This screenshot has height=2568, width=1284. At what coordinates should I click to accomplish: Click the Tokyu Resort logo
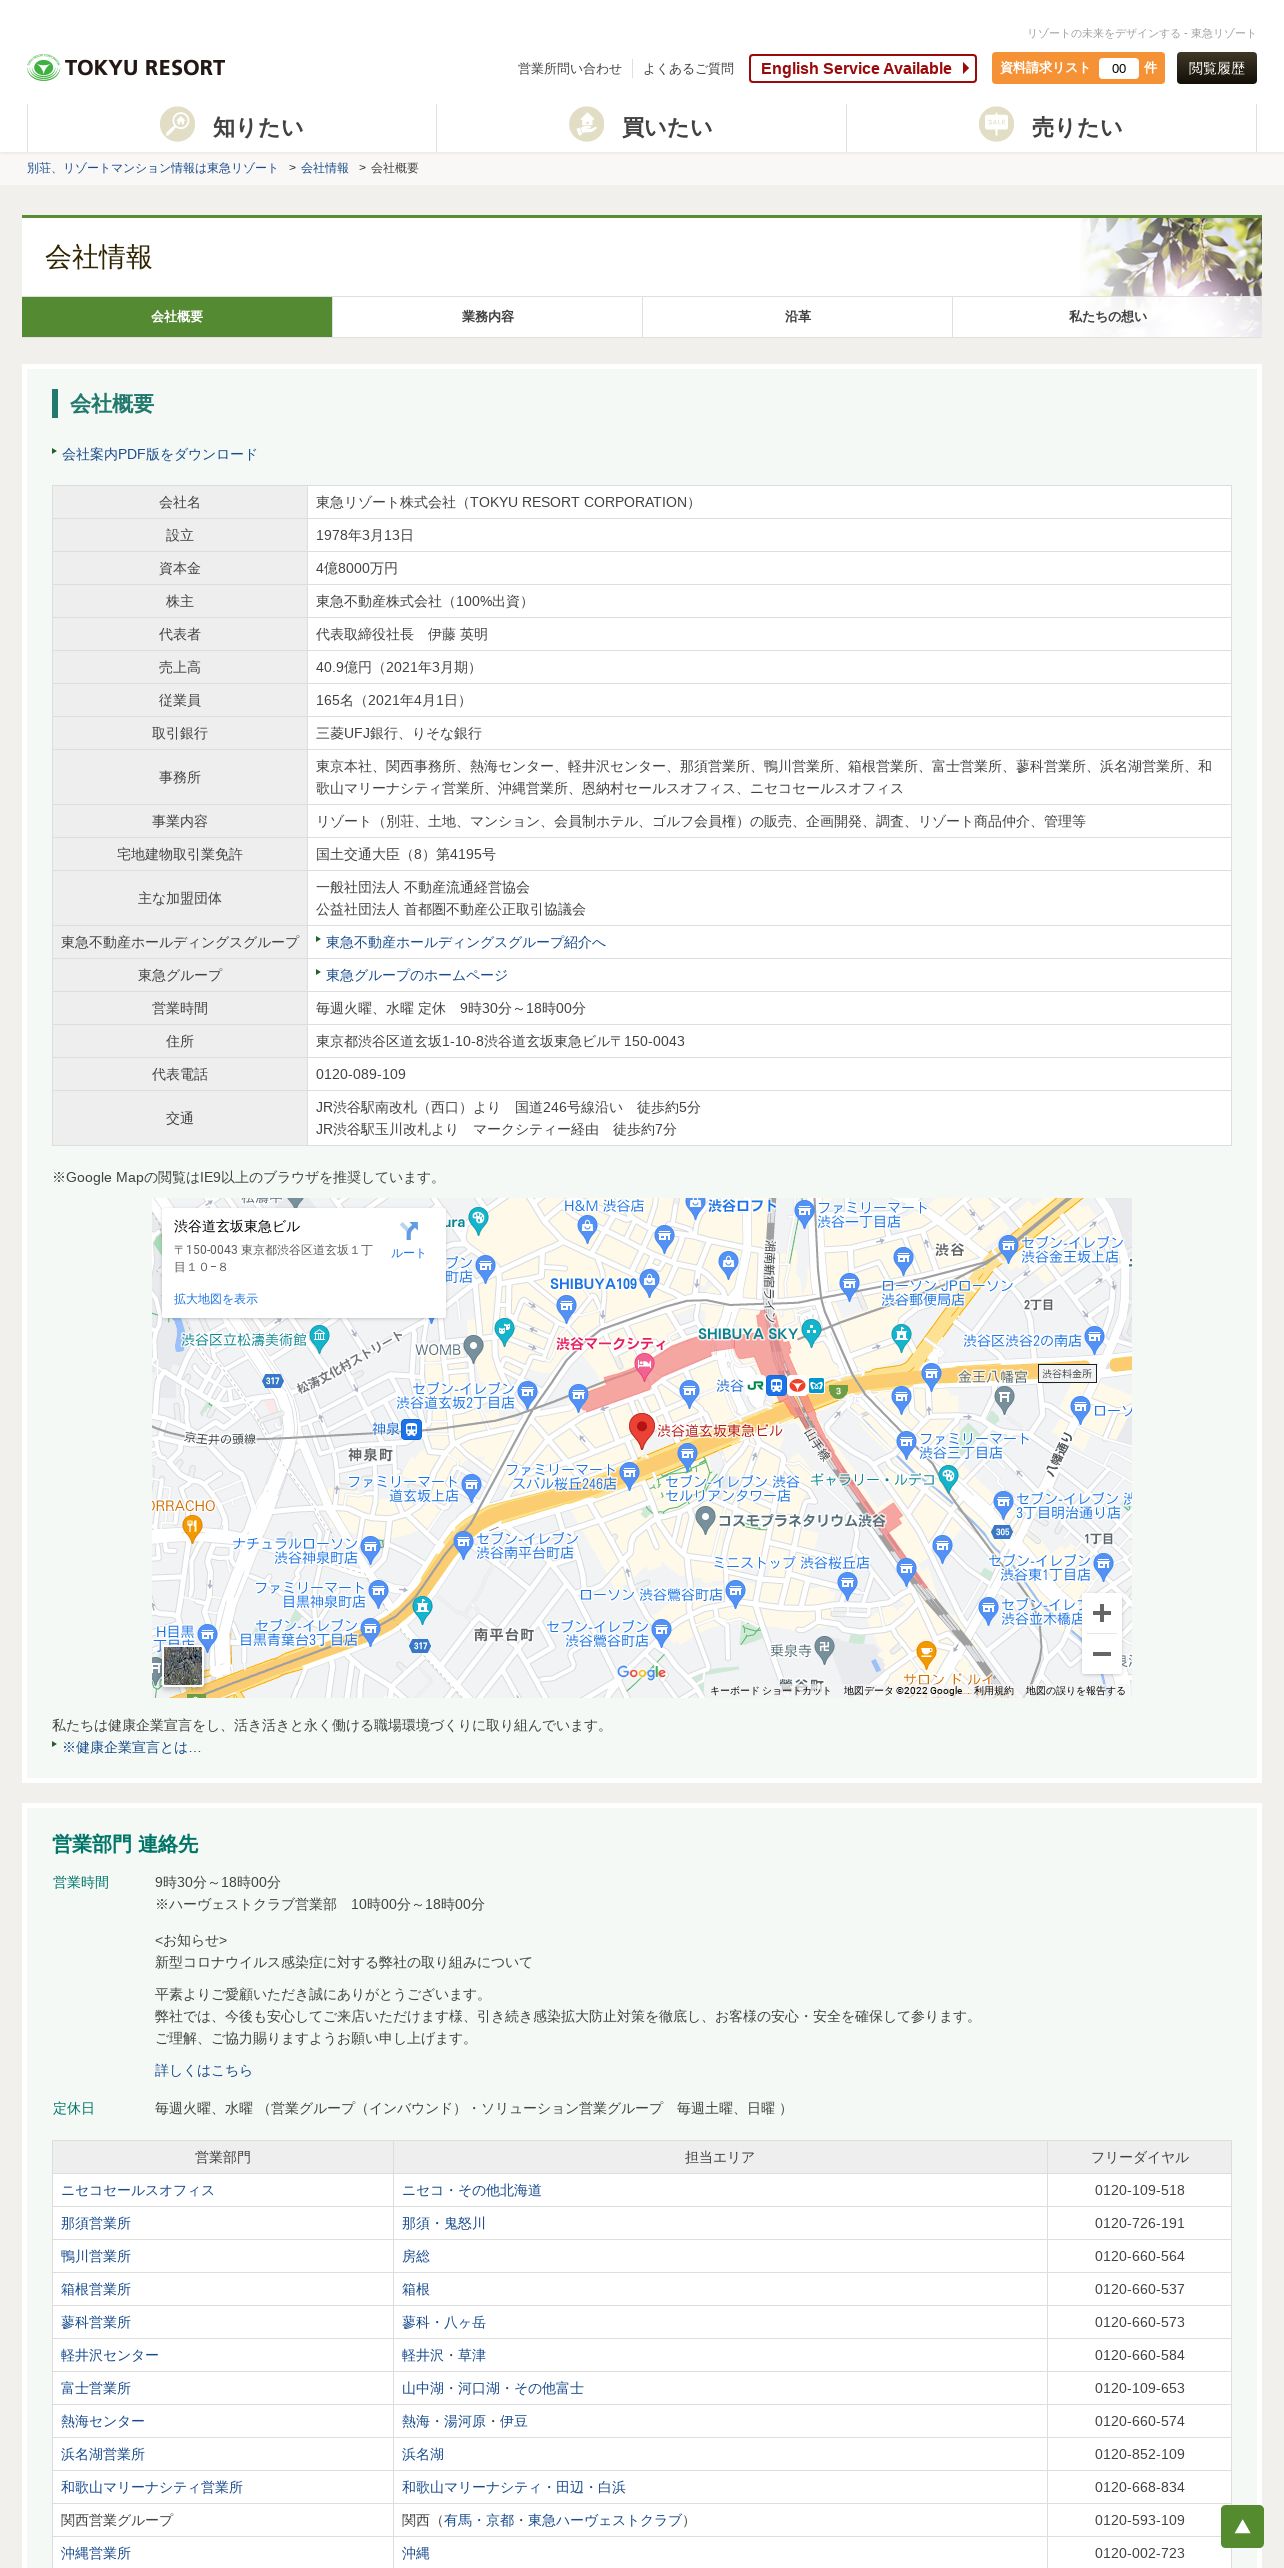click(x=126, y=68)
